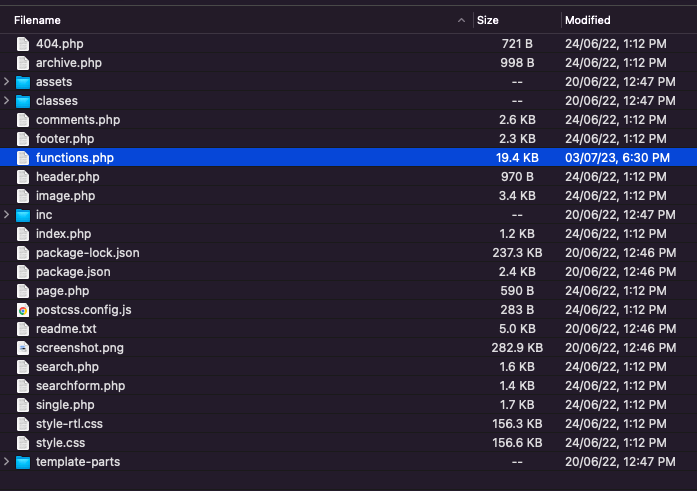Select the classes folder name

tap(57, 101)
